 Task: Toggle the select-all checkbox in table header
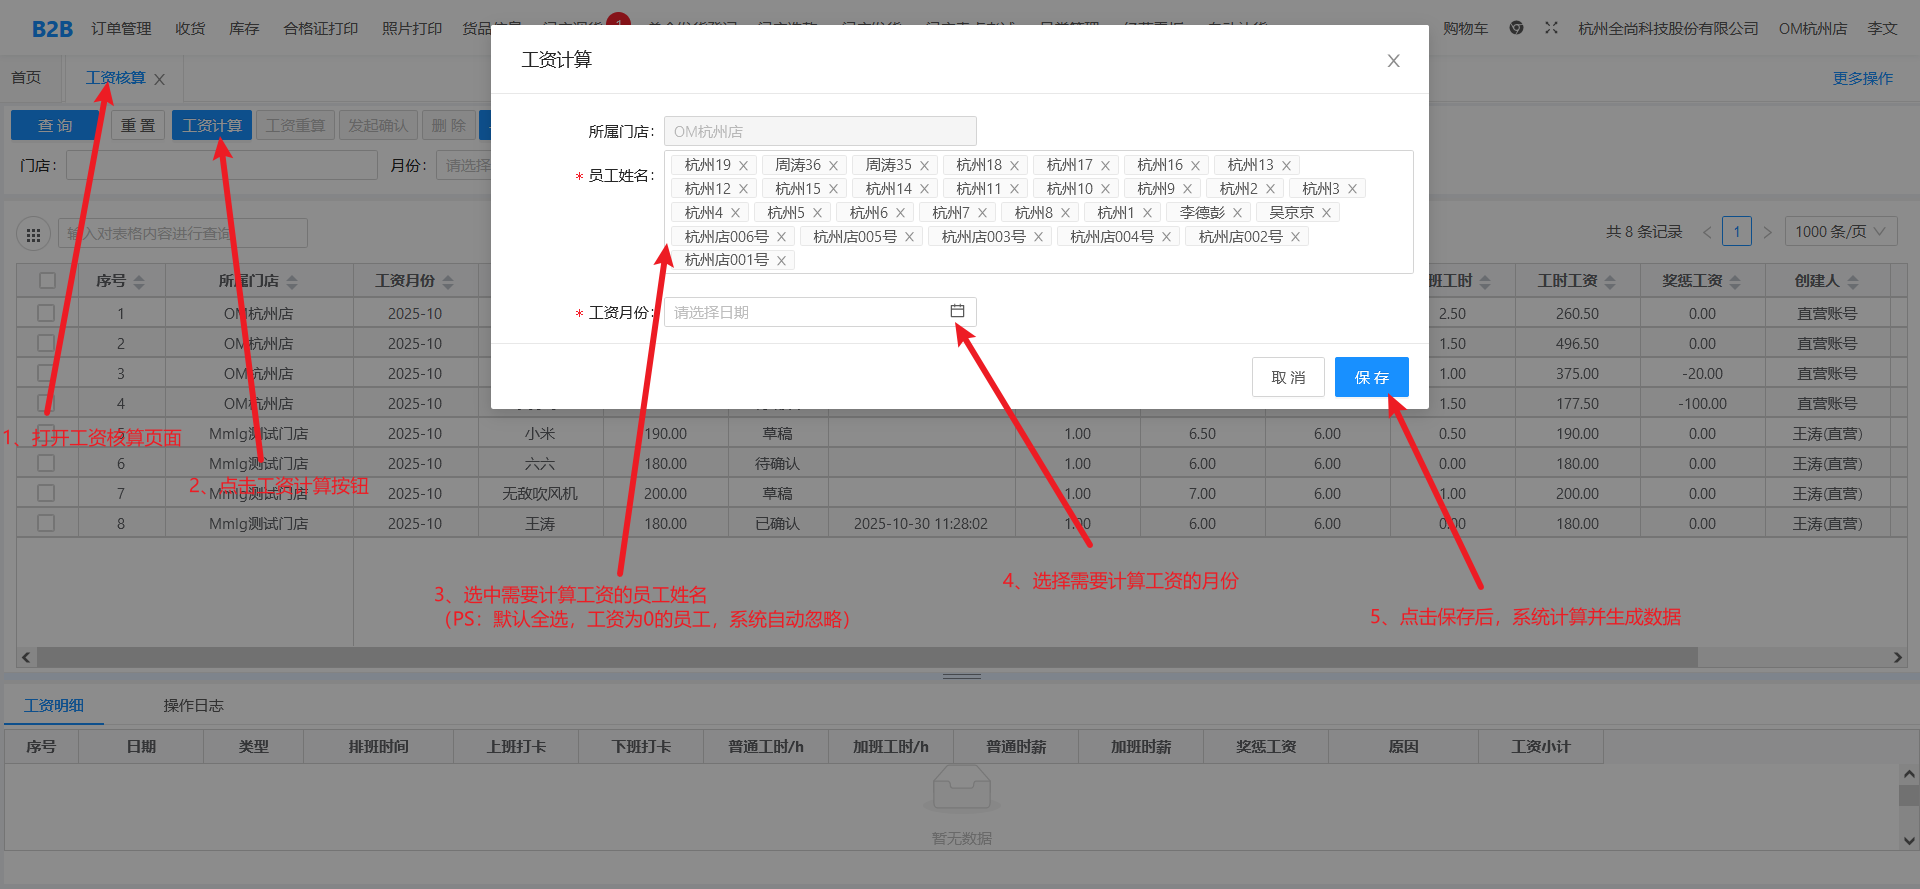pos(47,281)
